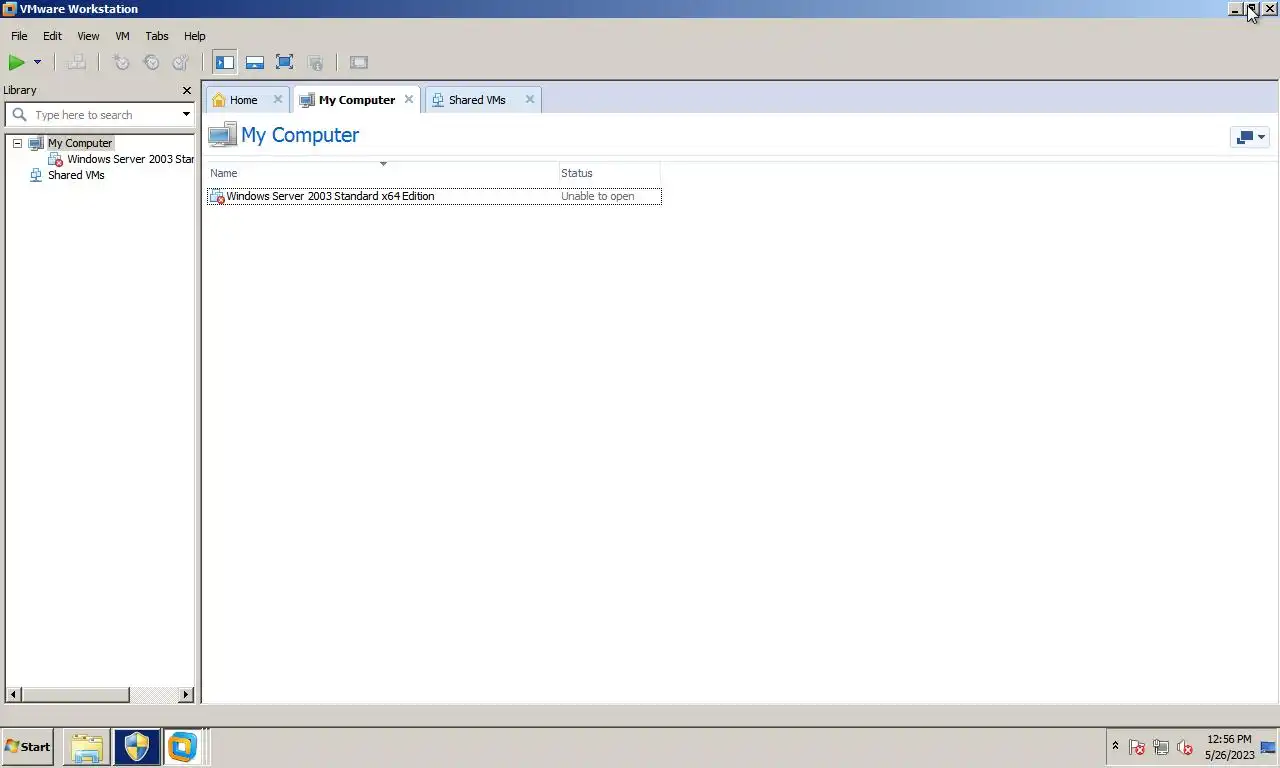1280x768 pixels.
Task: Collapse the My Computer tree node
Action: [x=17, y=143]
